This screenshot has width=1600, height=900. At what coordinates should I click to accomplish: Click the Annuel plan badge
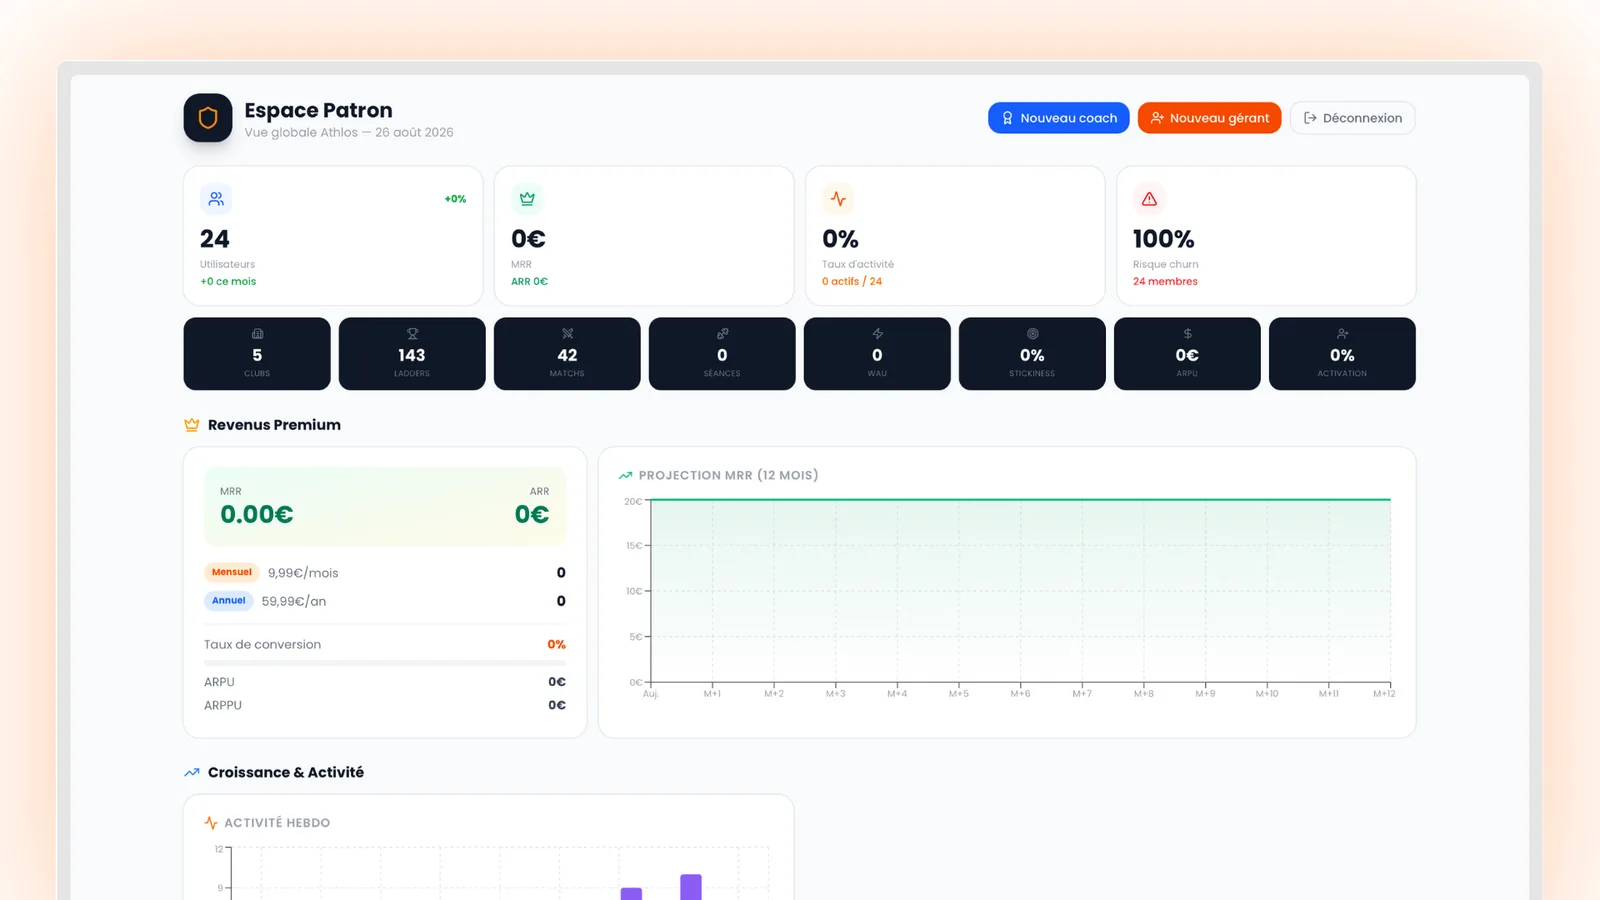coord(229,600)
